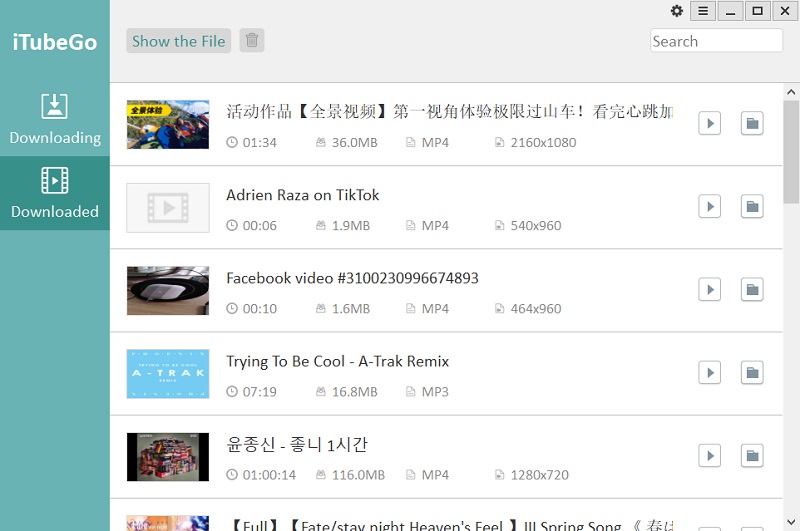800x531 pixels.
Task: Click the 1280x720 resolution value
Action: click(x=539, y=475)
